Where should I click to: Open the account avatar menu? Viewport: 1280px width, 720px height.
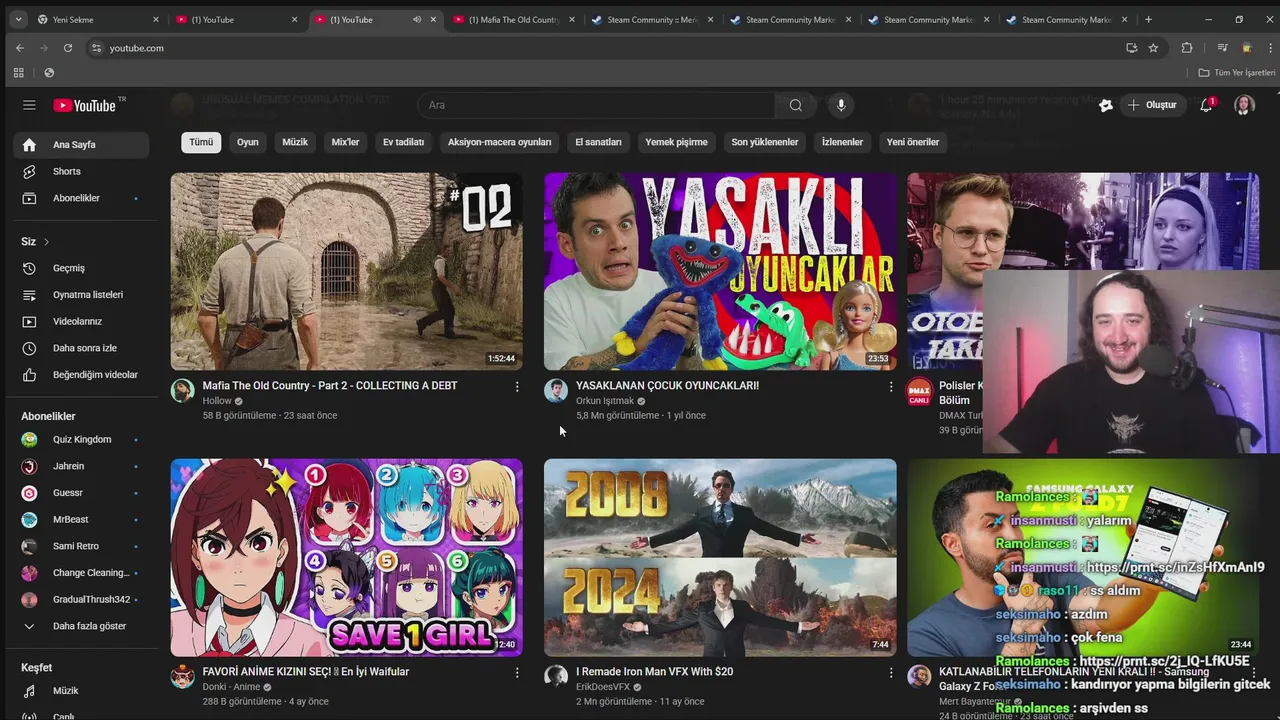coord(1244,105)
